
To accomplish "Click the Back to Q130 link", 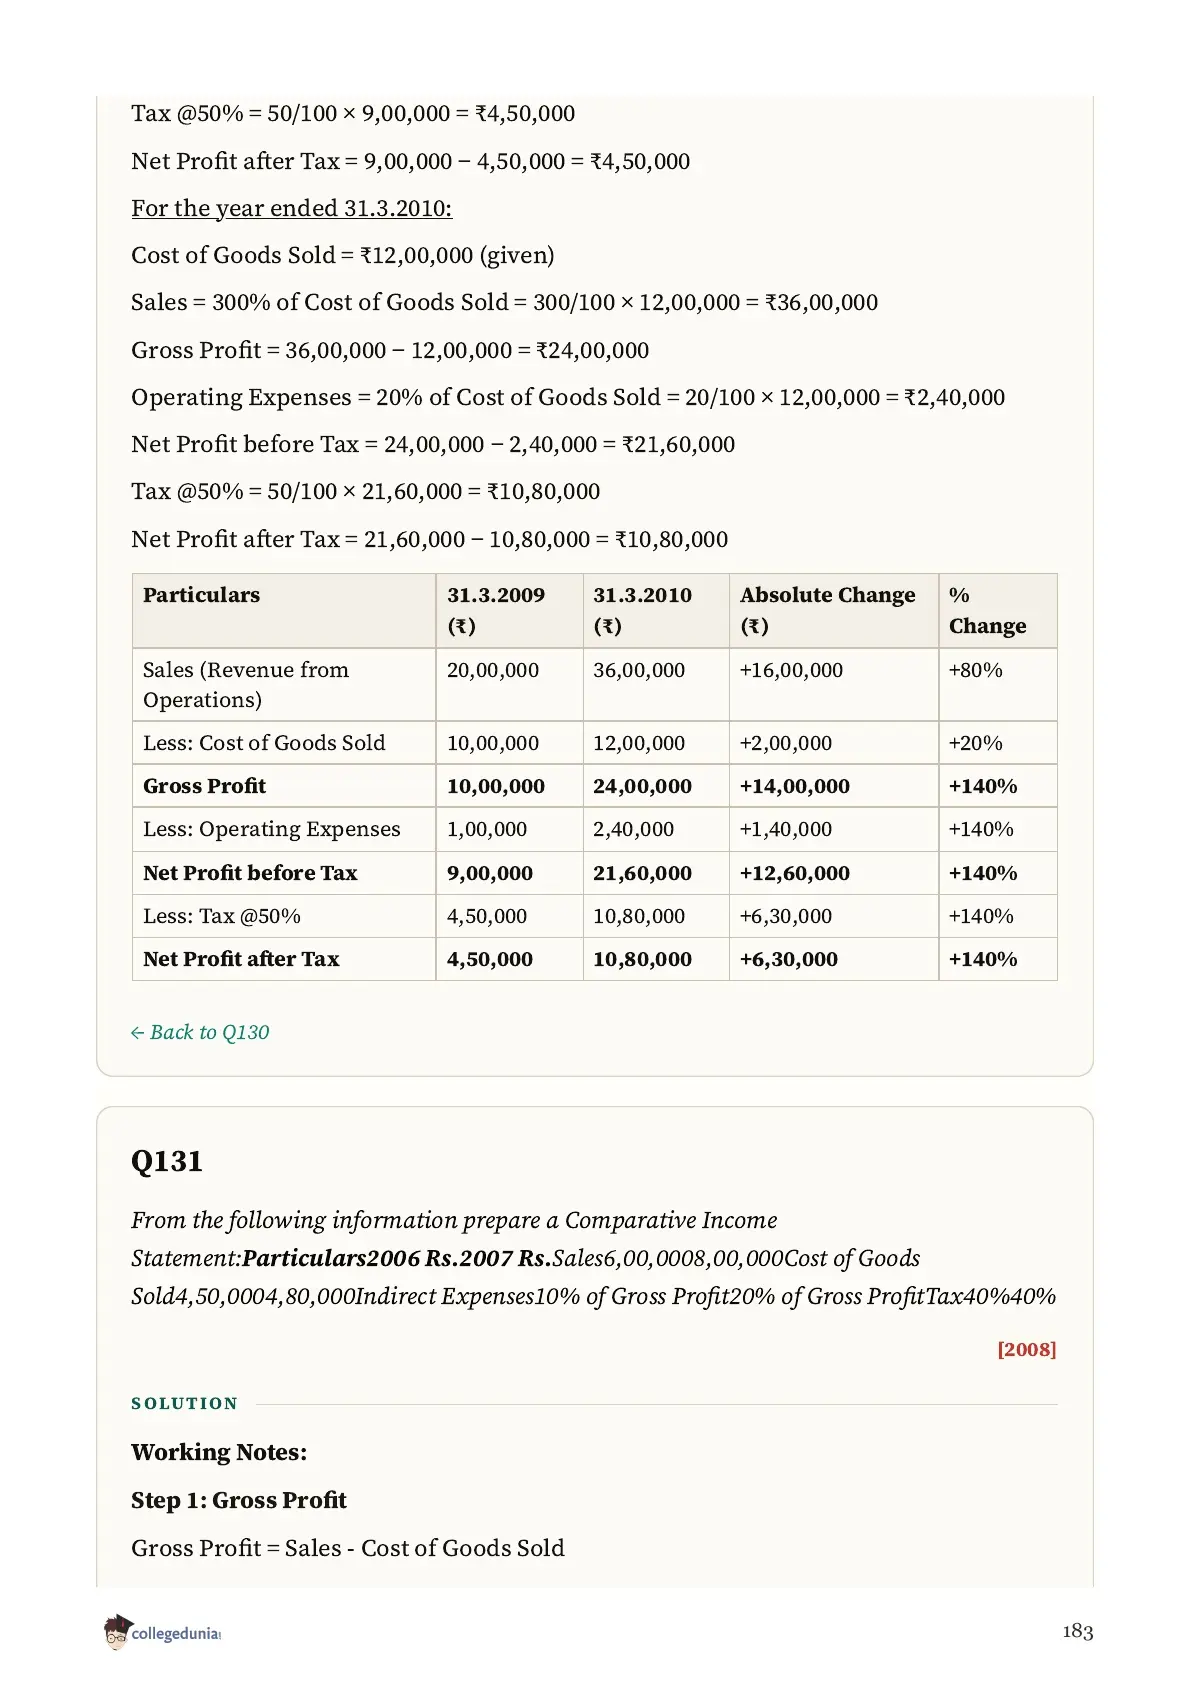I will click(200, 1032).
